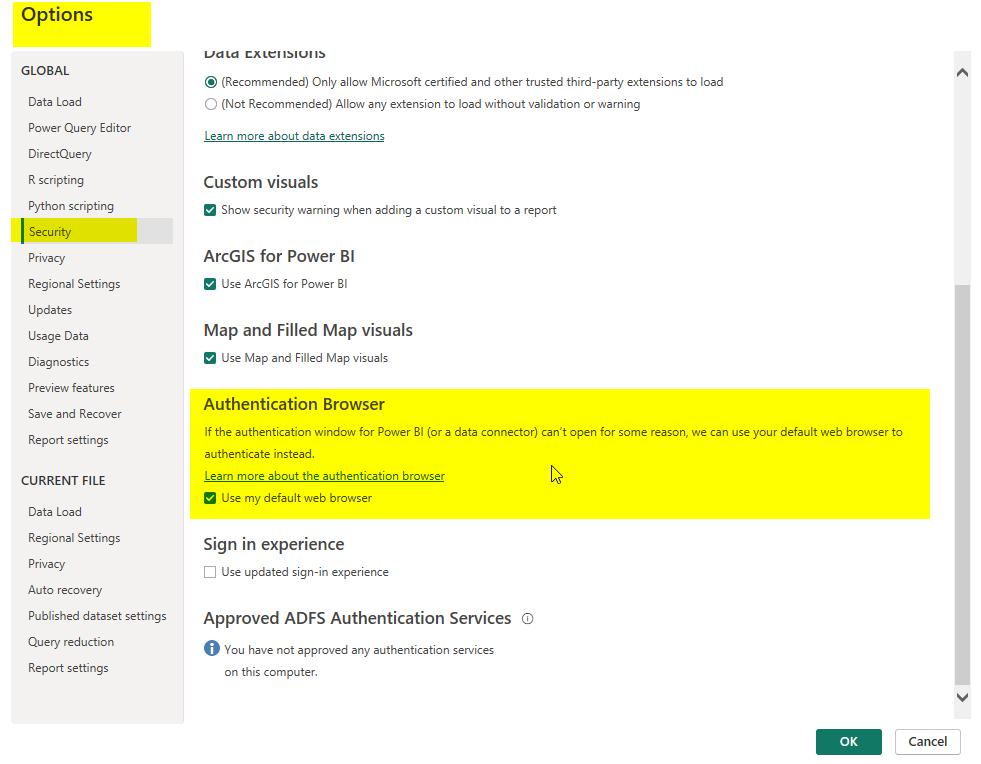981x764 pixels.
Task: Click the Cancel button
Action: pos(927,741)
